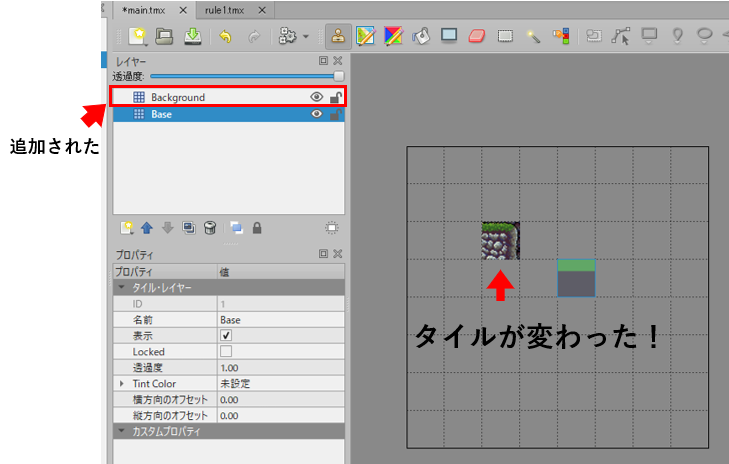The height and width of the screenshot is (464, 729).
Task: Hide the Background layer
Action: click(x=317, y=97)
